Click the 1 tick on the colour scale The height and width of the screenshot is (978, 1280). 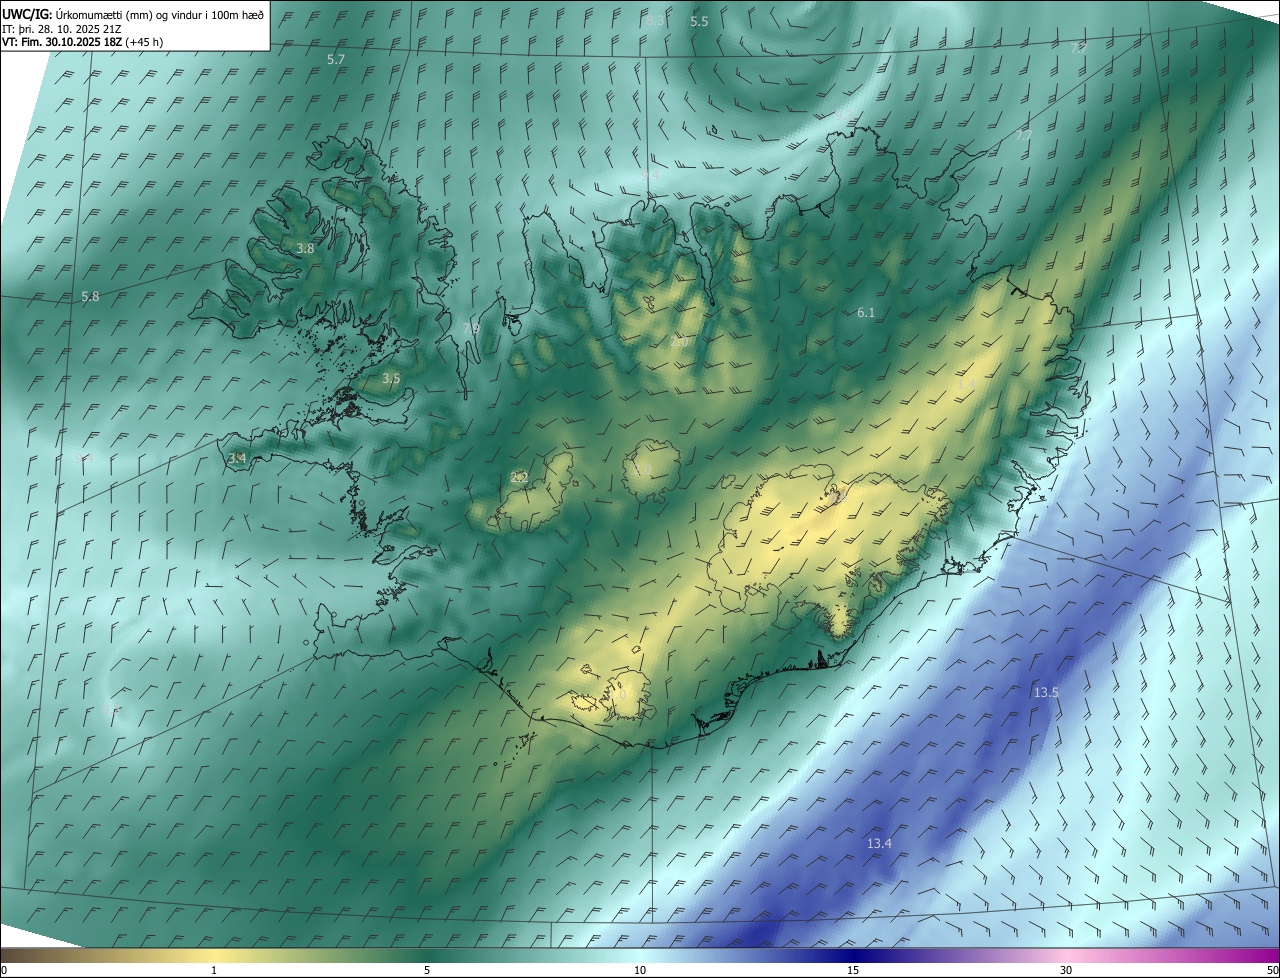click(x=214, y=971)
